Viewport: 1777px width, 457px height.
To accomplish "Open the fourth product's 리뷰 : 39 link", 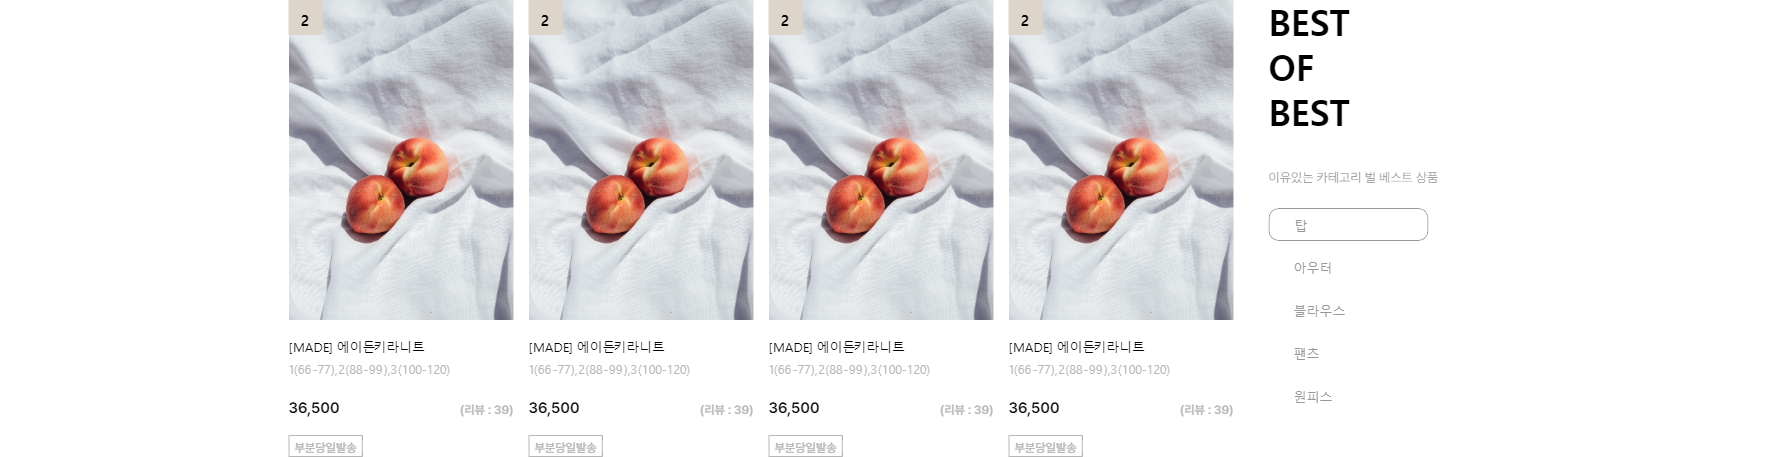I will click(1206, 410).
